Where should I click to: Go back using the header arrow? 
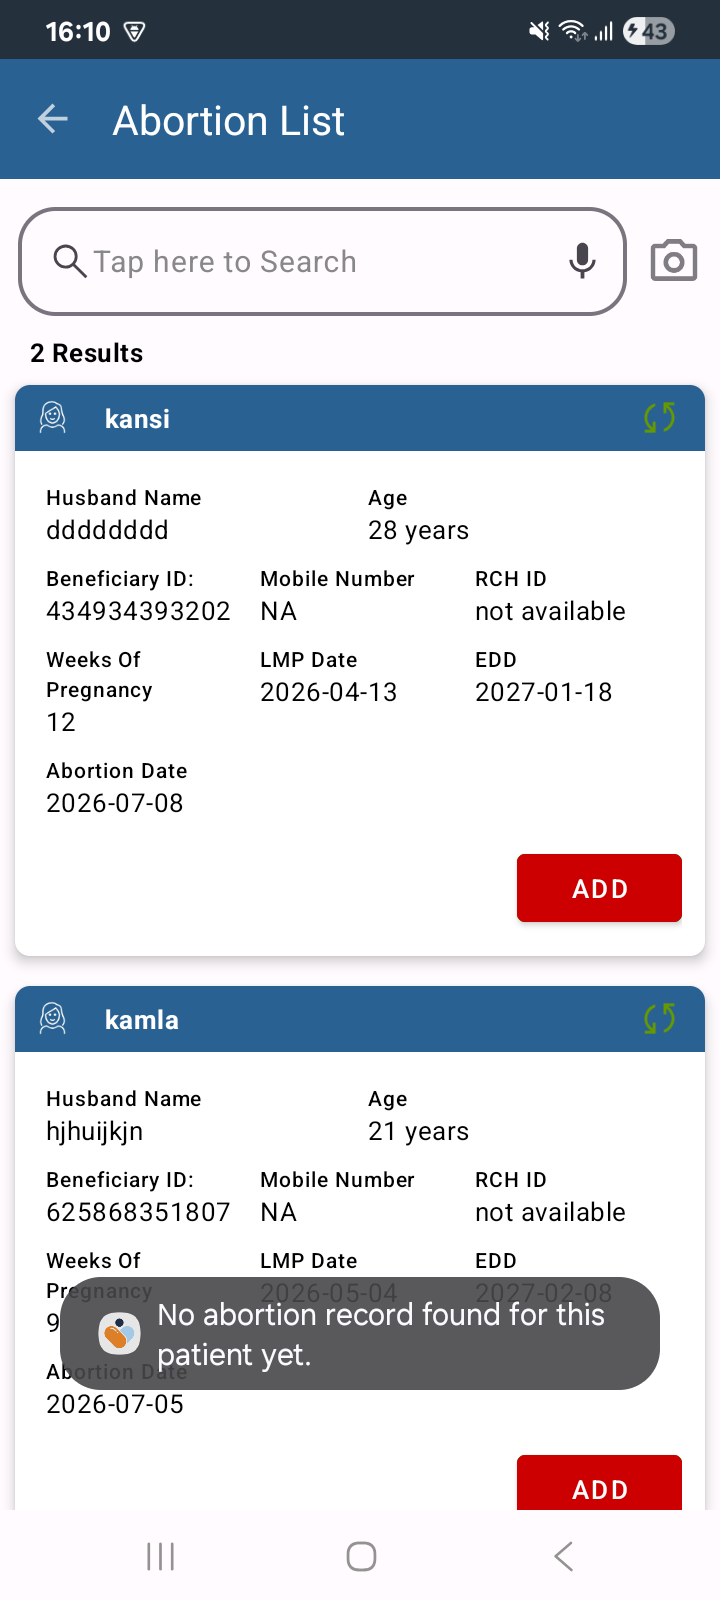[x=53, y=120]
